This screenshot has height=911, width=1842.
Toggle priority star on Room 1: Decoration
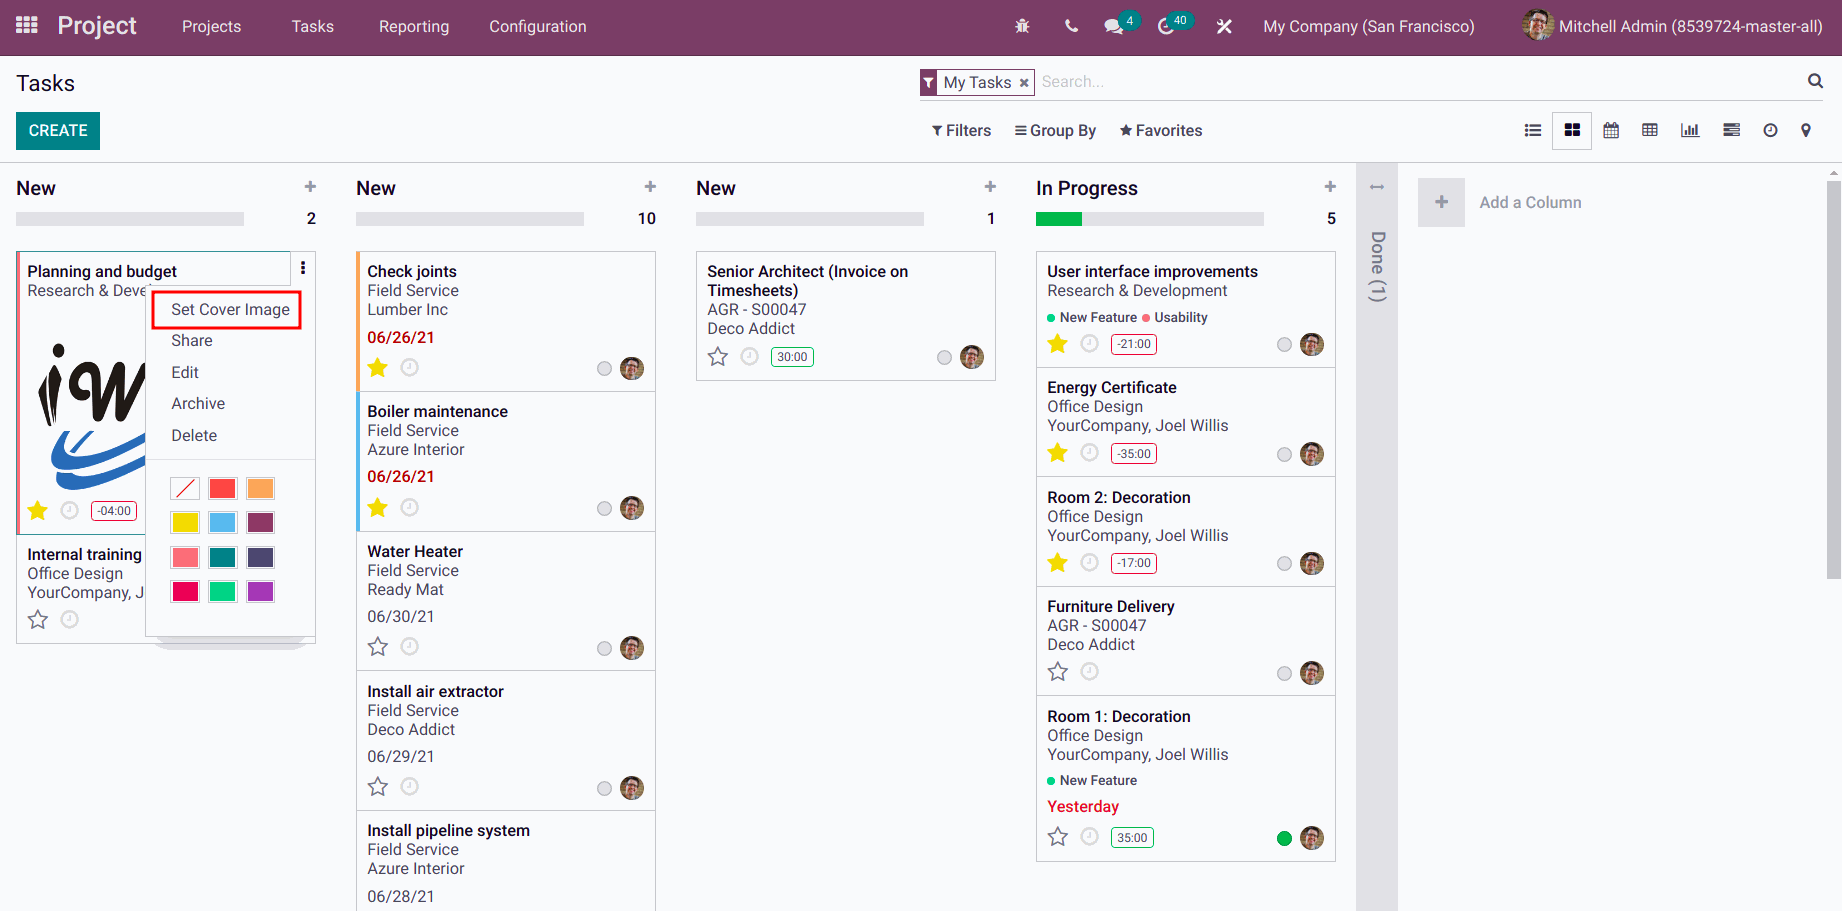(x=1058, y=837)
